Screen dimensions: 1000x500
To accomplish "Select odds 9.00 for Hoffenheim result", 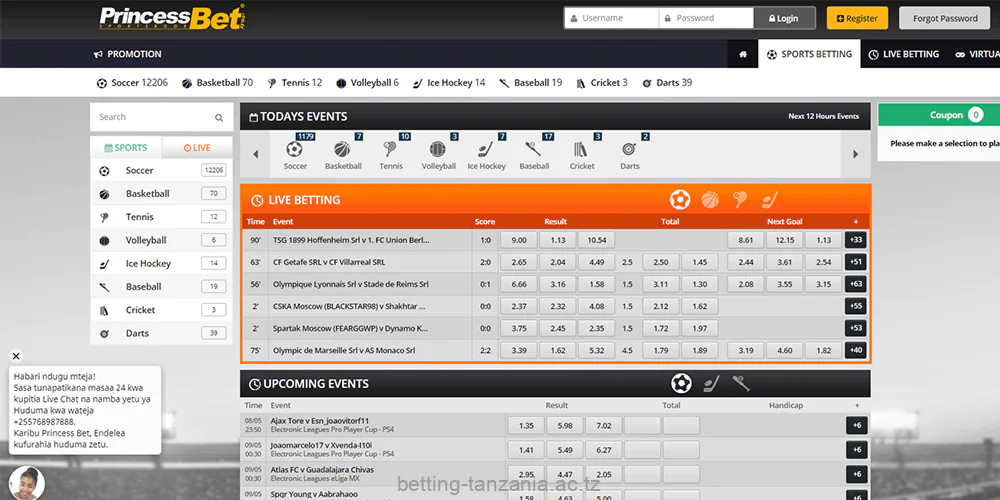I will point(518,240).
